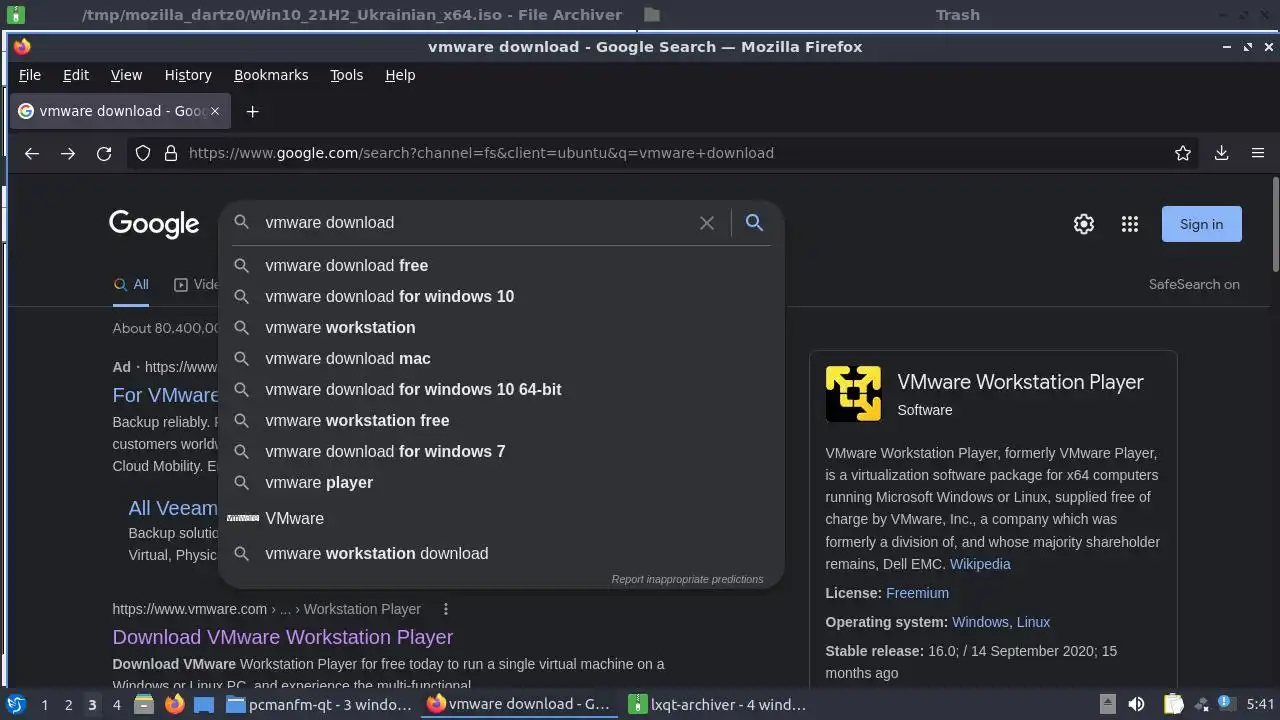Image resolution: width=1280 pixels, height=720 pixels.
Task: Click the Freemium license link
Action: tap(917, 593)
